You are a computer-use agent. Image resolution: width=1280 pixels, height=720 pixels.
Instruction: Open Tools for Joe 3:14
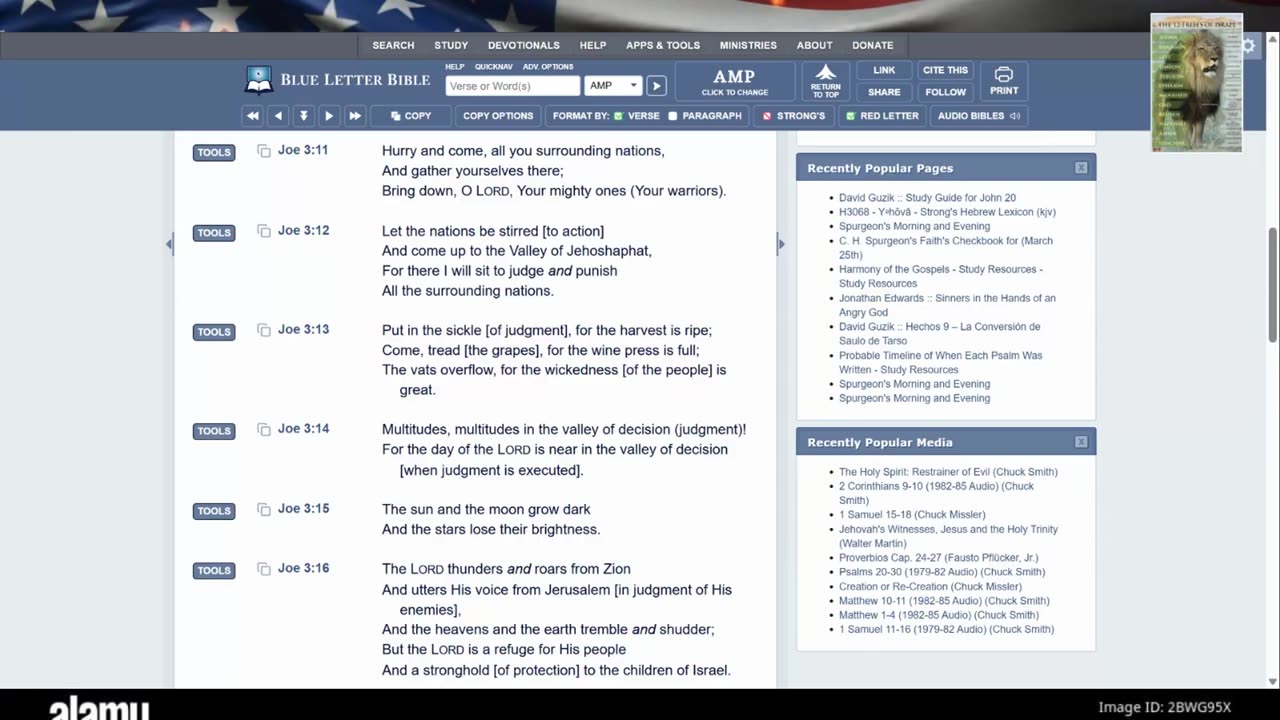pos(214,431)
